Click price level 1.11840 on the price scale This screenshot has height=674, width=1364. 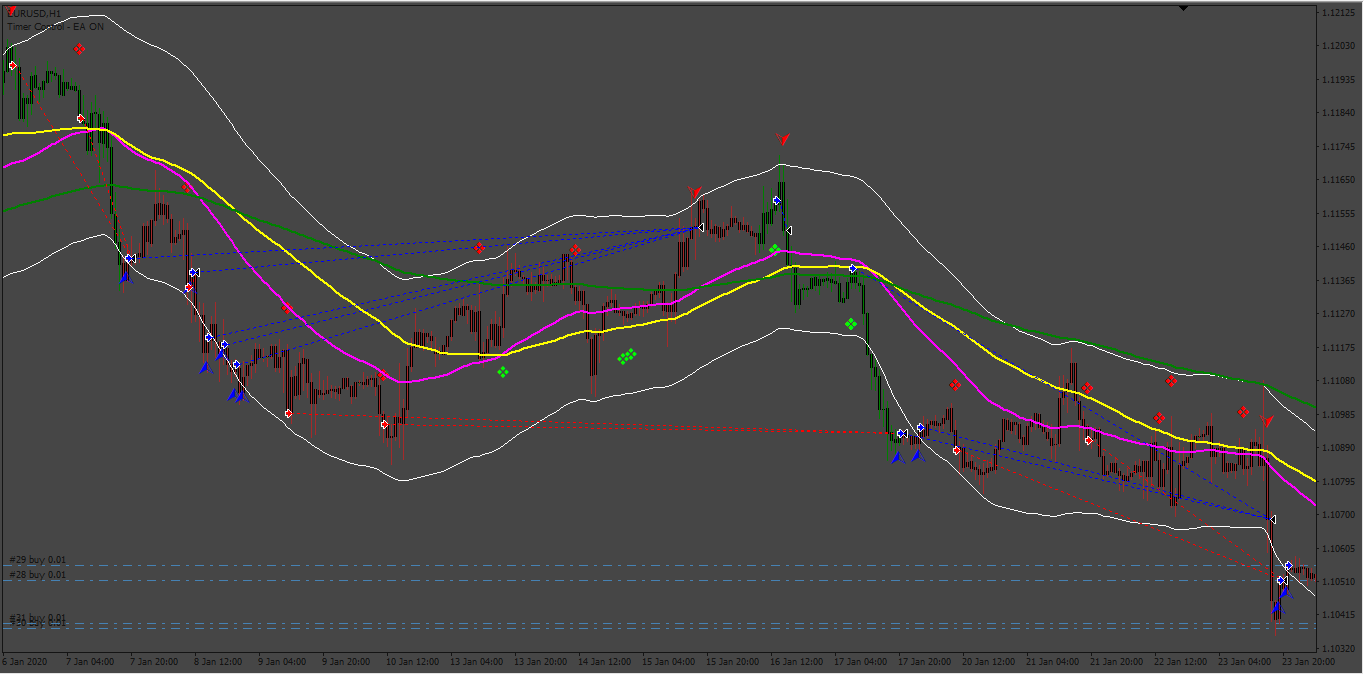tap(1337, 113)
